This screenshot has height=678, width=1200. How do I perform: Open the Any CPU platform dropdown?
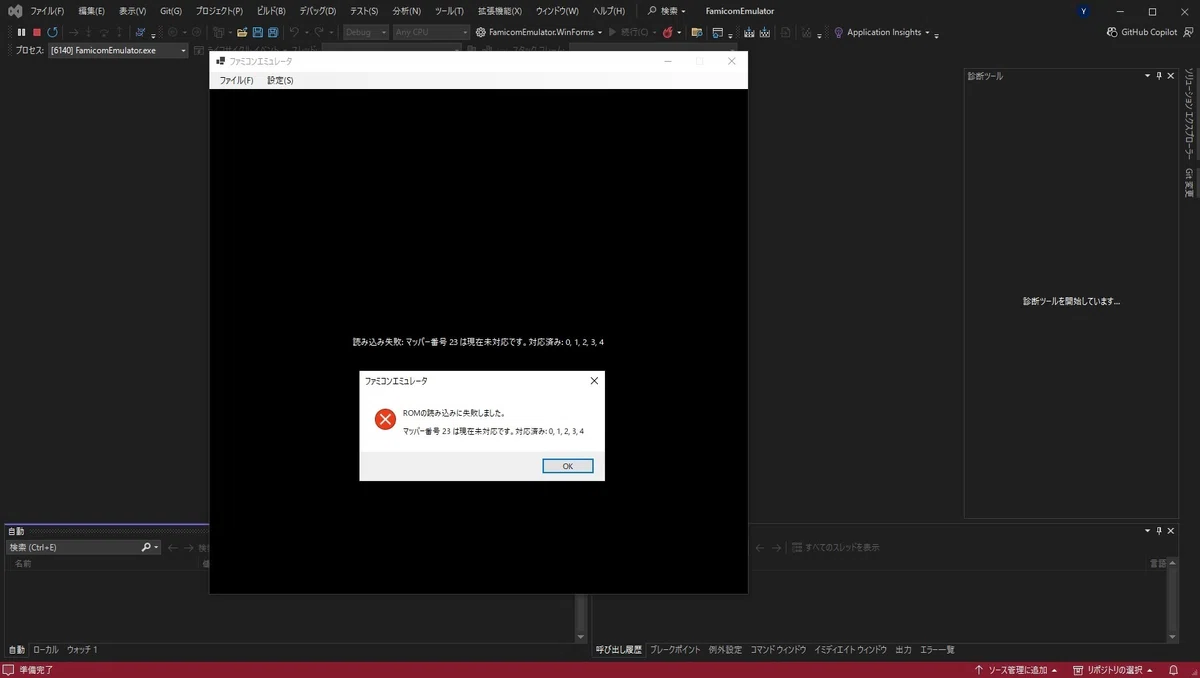pos(430,32)
